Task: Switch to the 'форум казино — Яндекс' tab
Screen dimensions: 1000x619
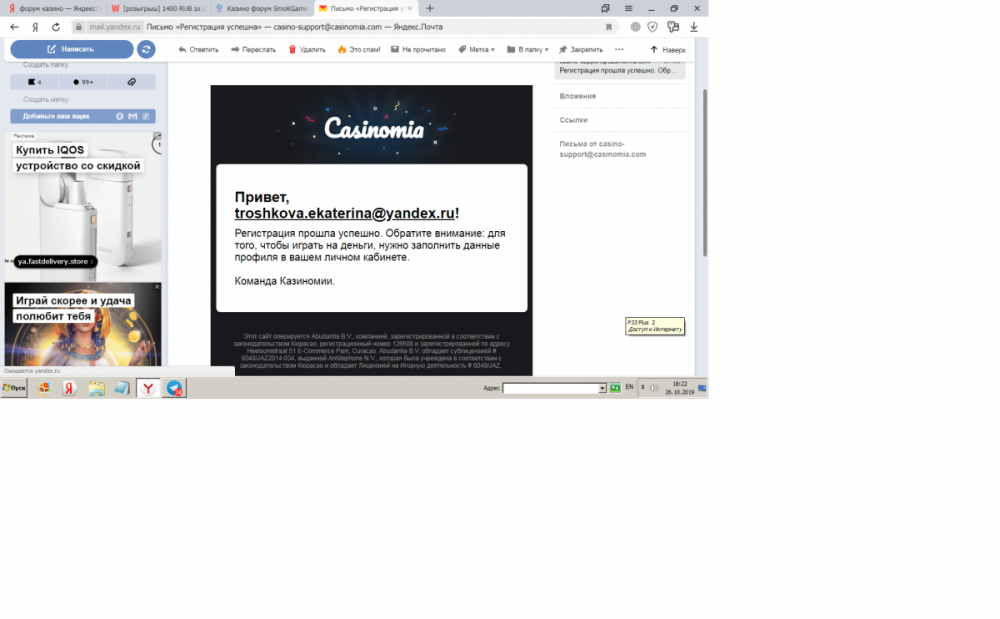Action: [53, 8]
